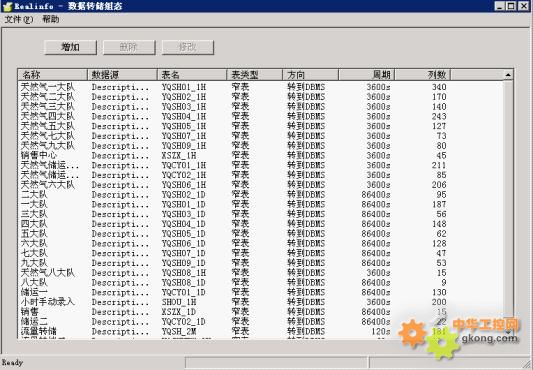Select the 天然气三大队 row
The width and height of the screenshot is (533, 370).
260,107
